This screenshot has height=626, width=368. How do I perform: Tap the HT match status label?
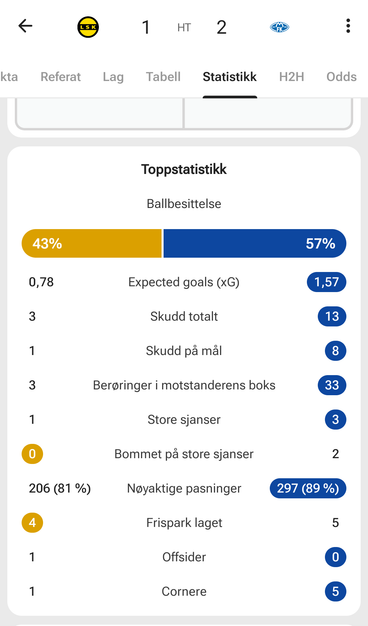click(184, 28)
